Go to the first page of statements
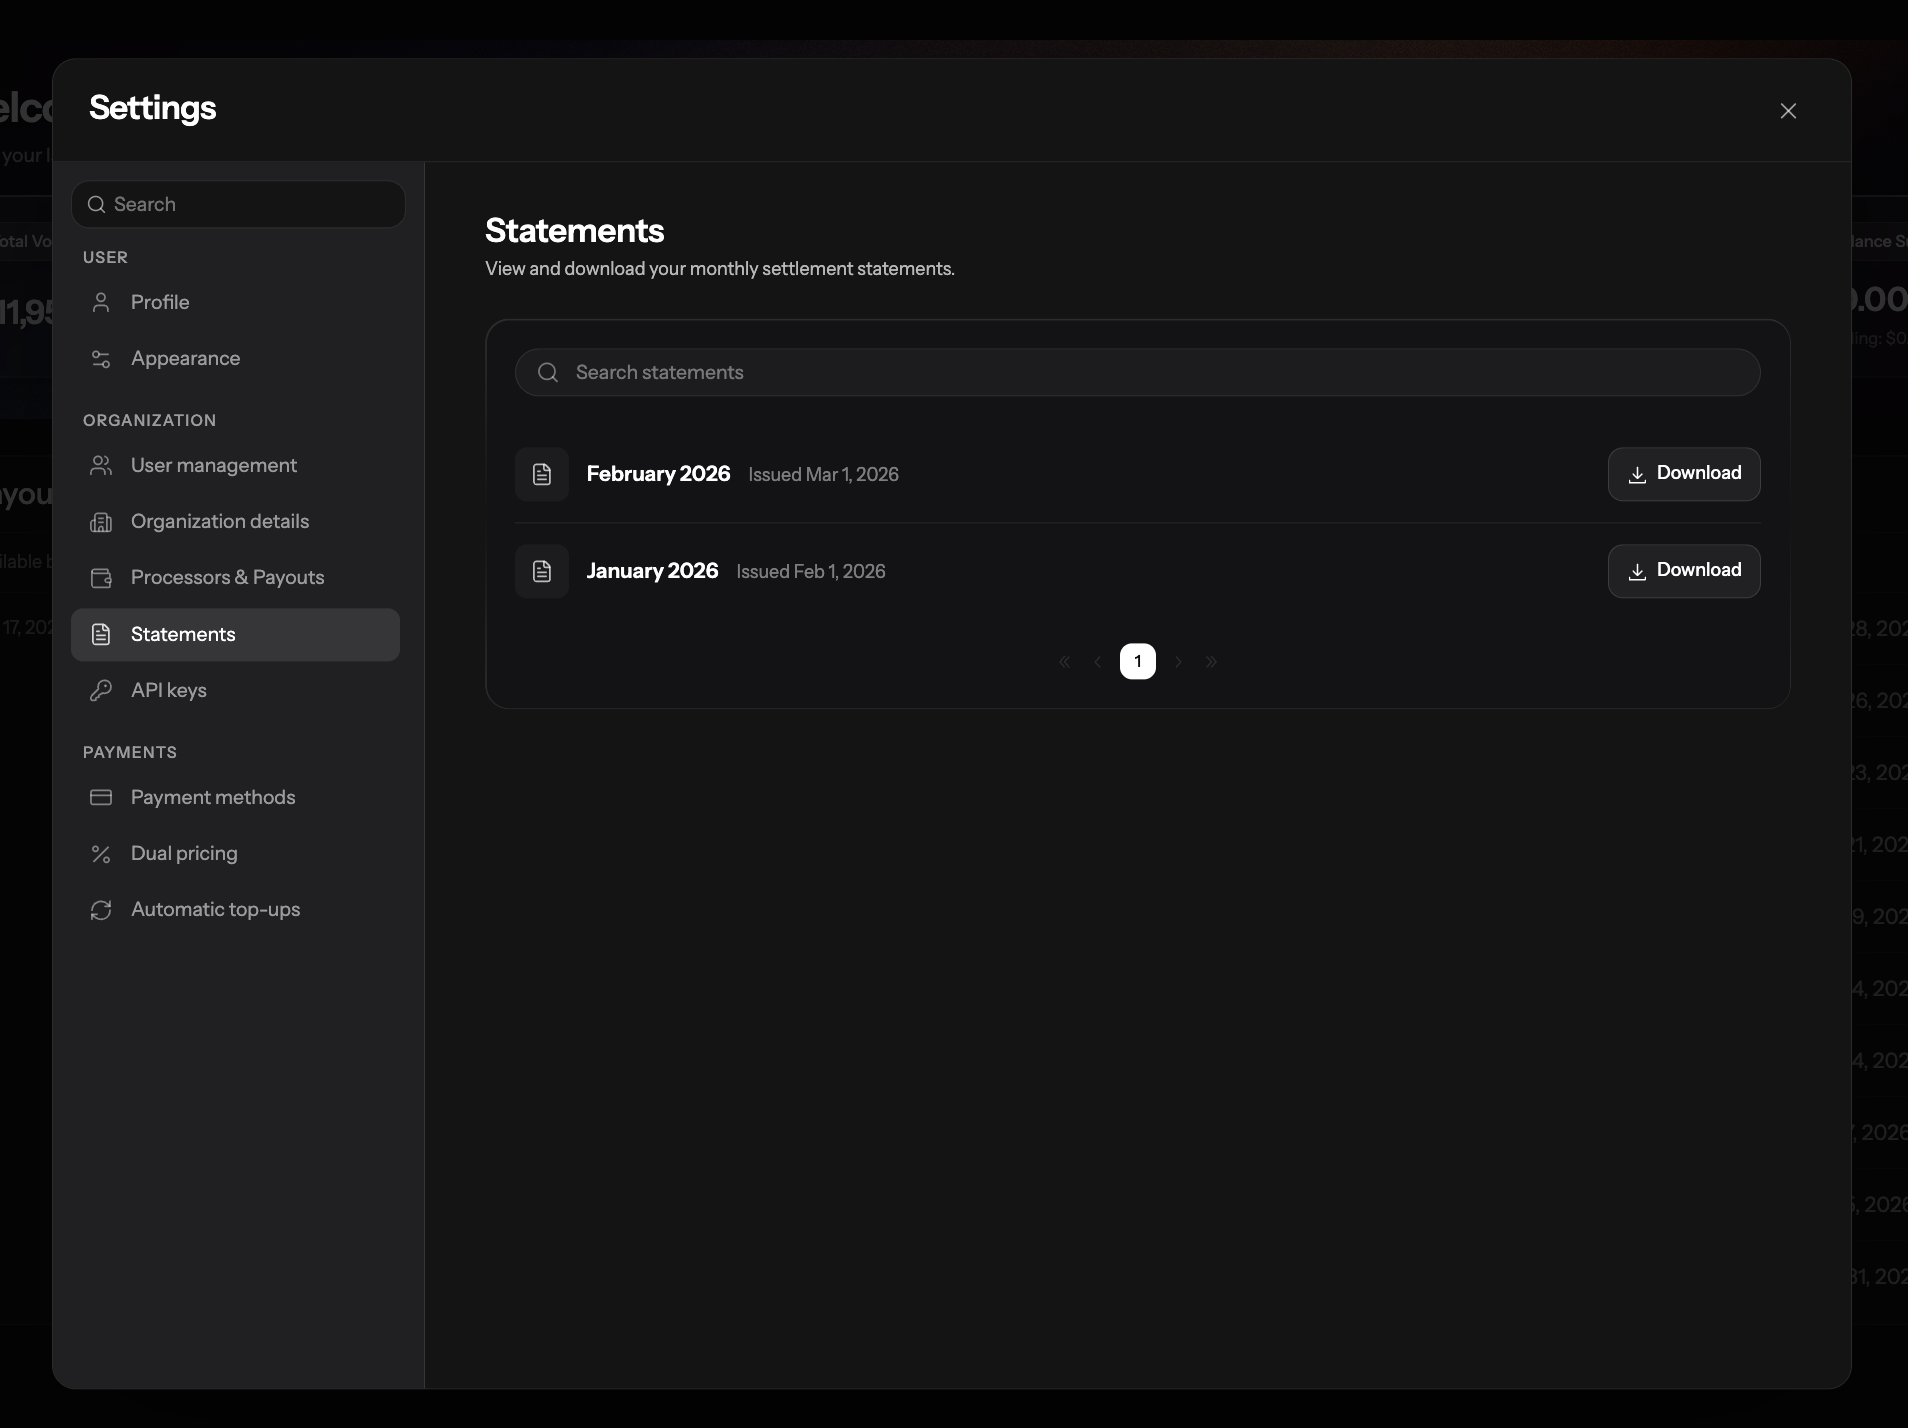 click(x=1065, y=662)
